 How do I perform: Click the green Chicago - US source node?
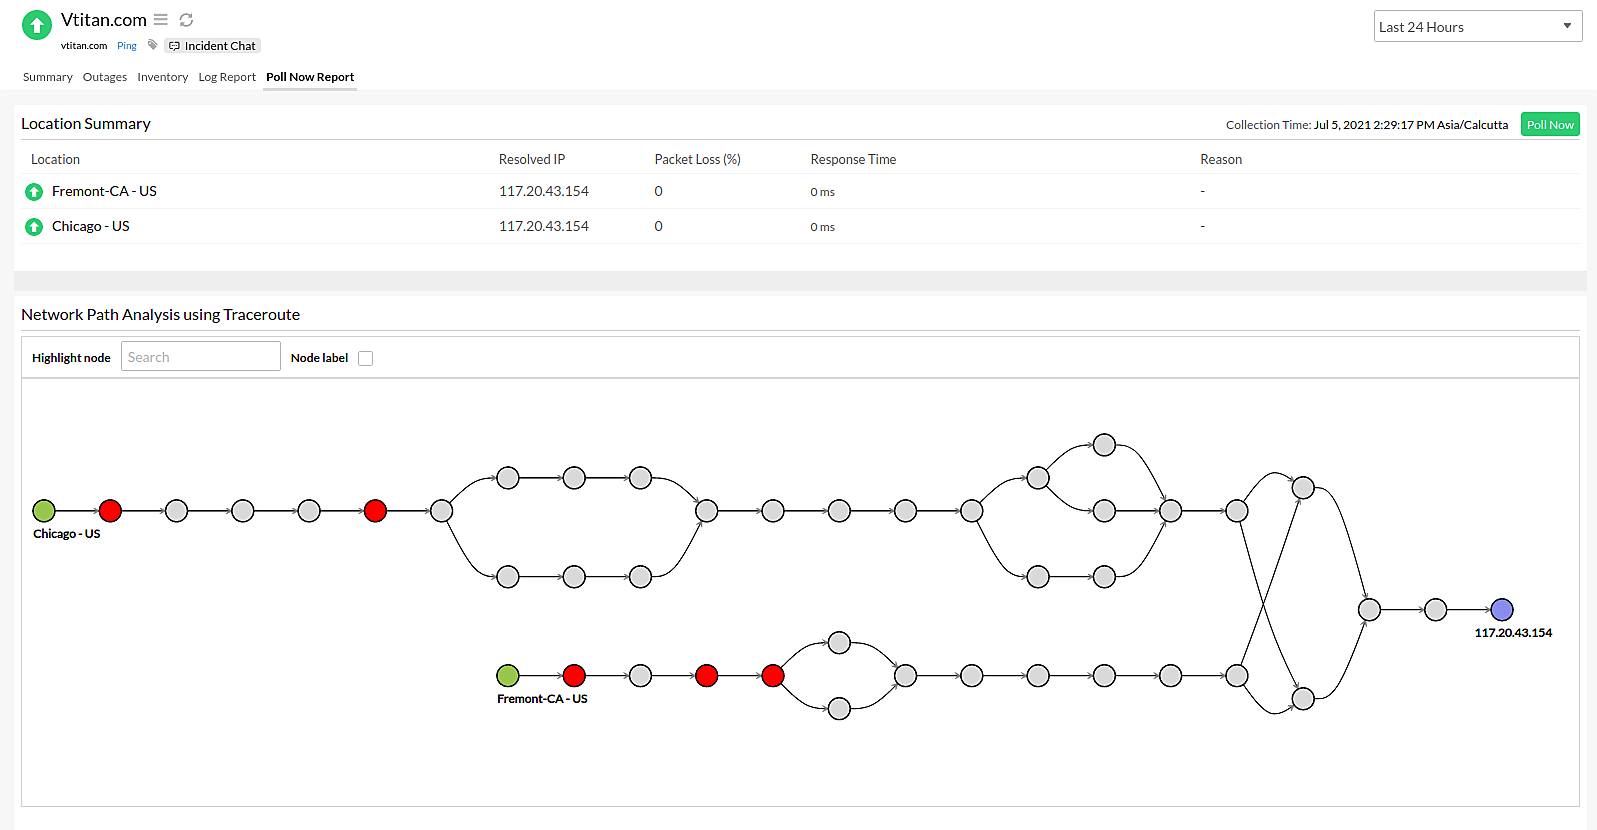point(44,511)
